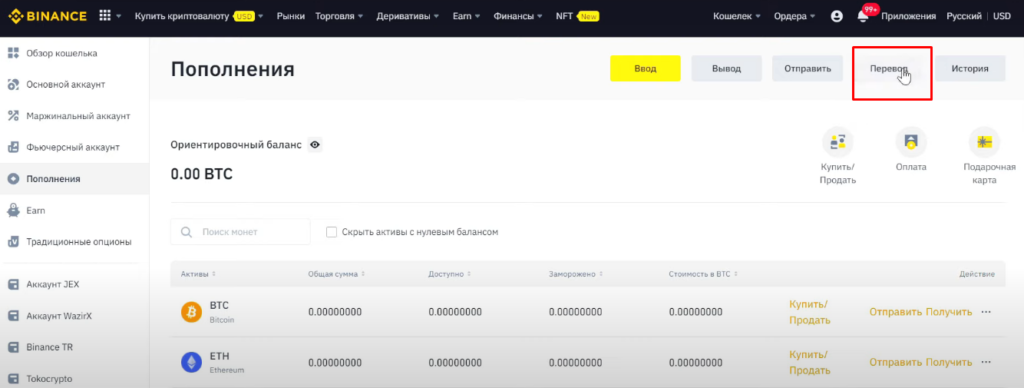Click the Обзор кошелька sidebar icon
The image size is (1024, 388).
click(x=13, y=53)
